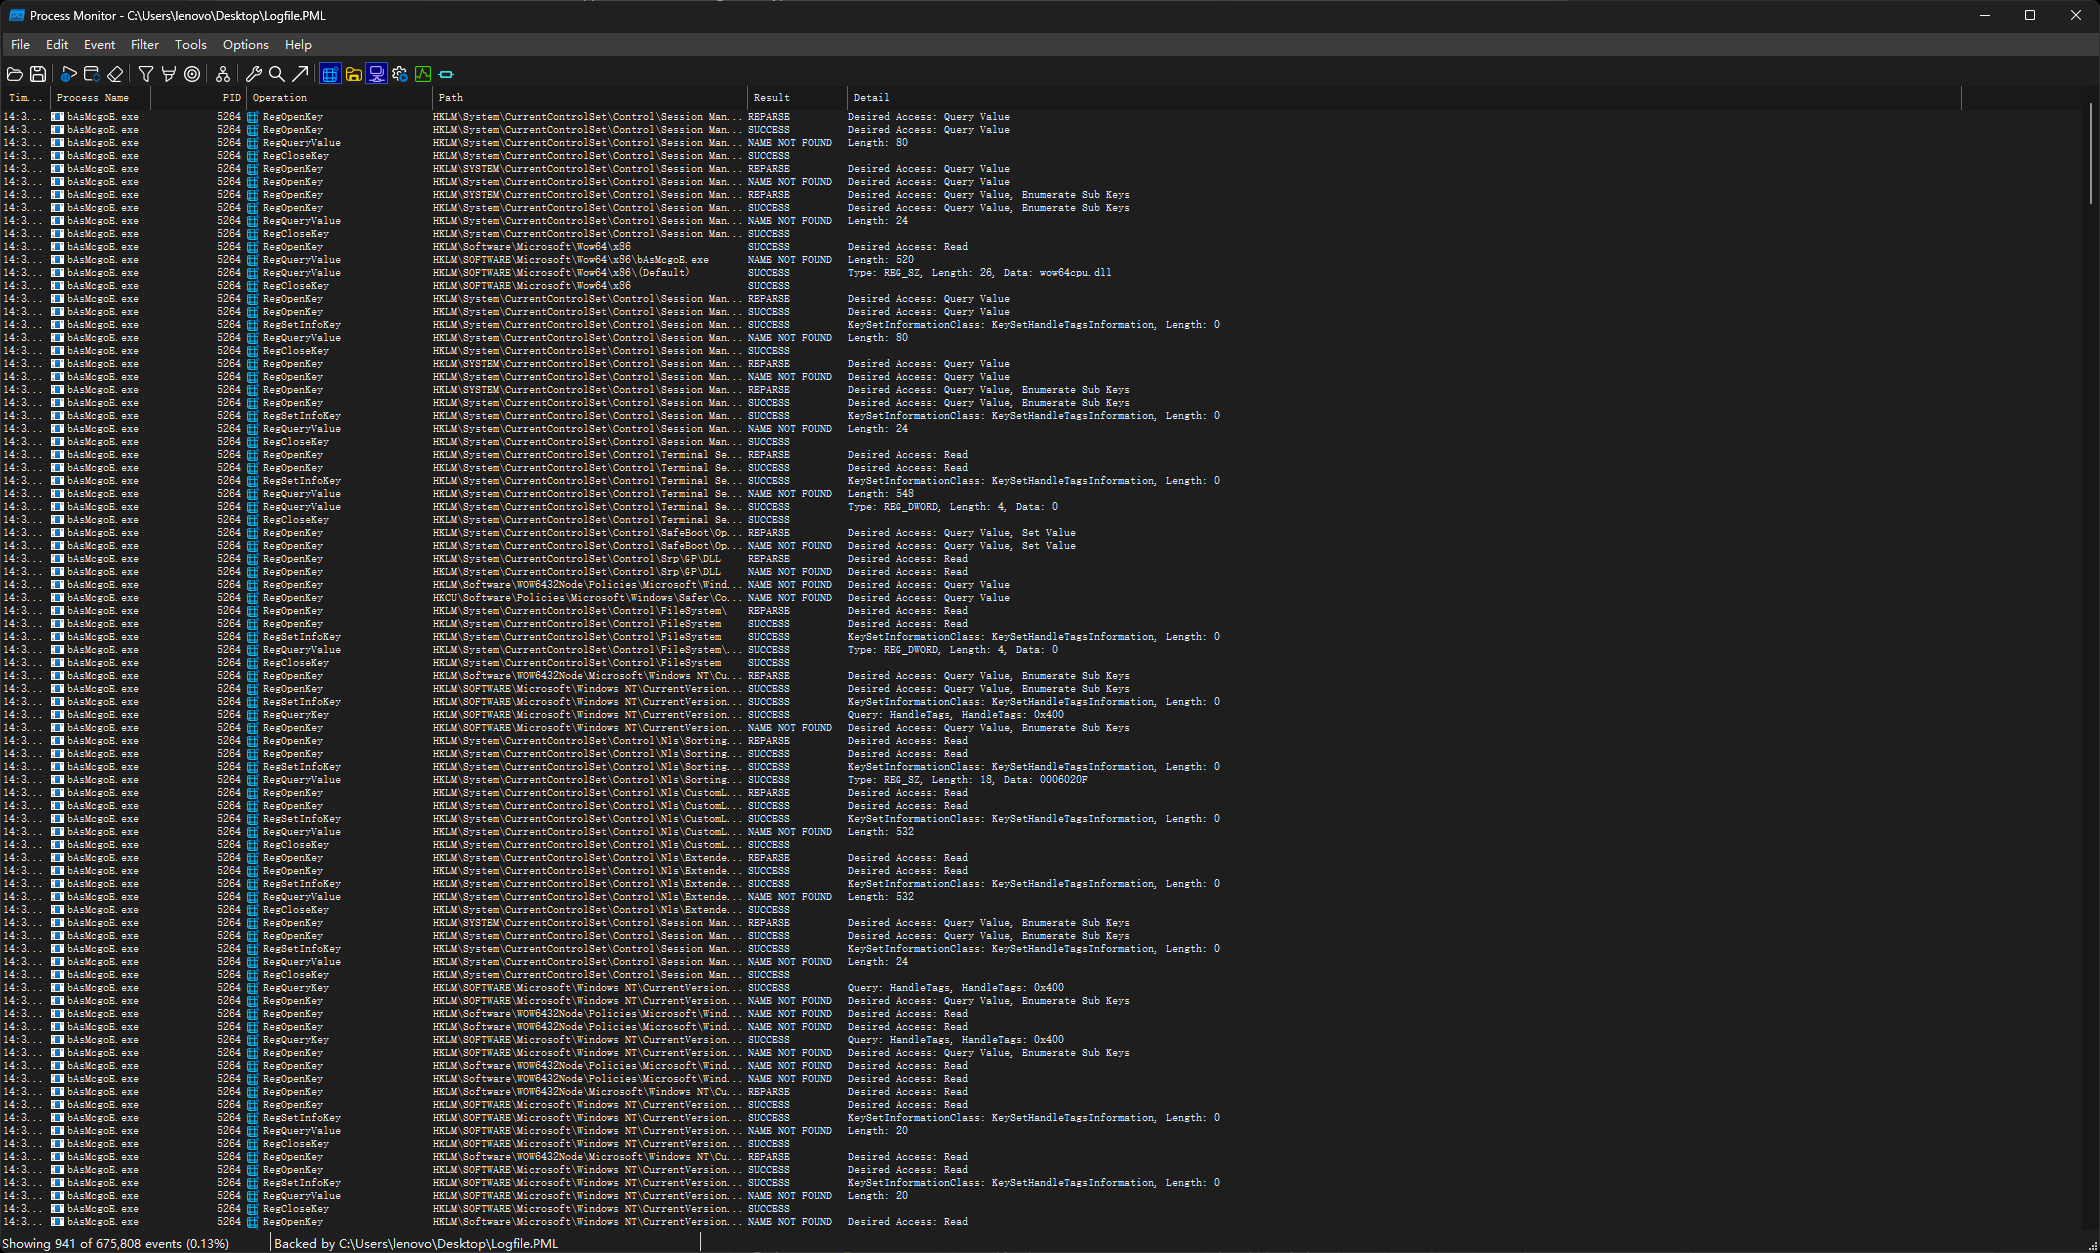Image resolution: width=2100 pixels, height=1253 pixels.
Task: Open the Tools menu
Action: pos(191,45)
